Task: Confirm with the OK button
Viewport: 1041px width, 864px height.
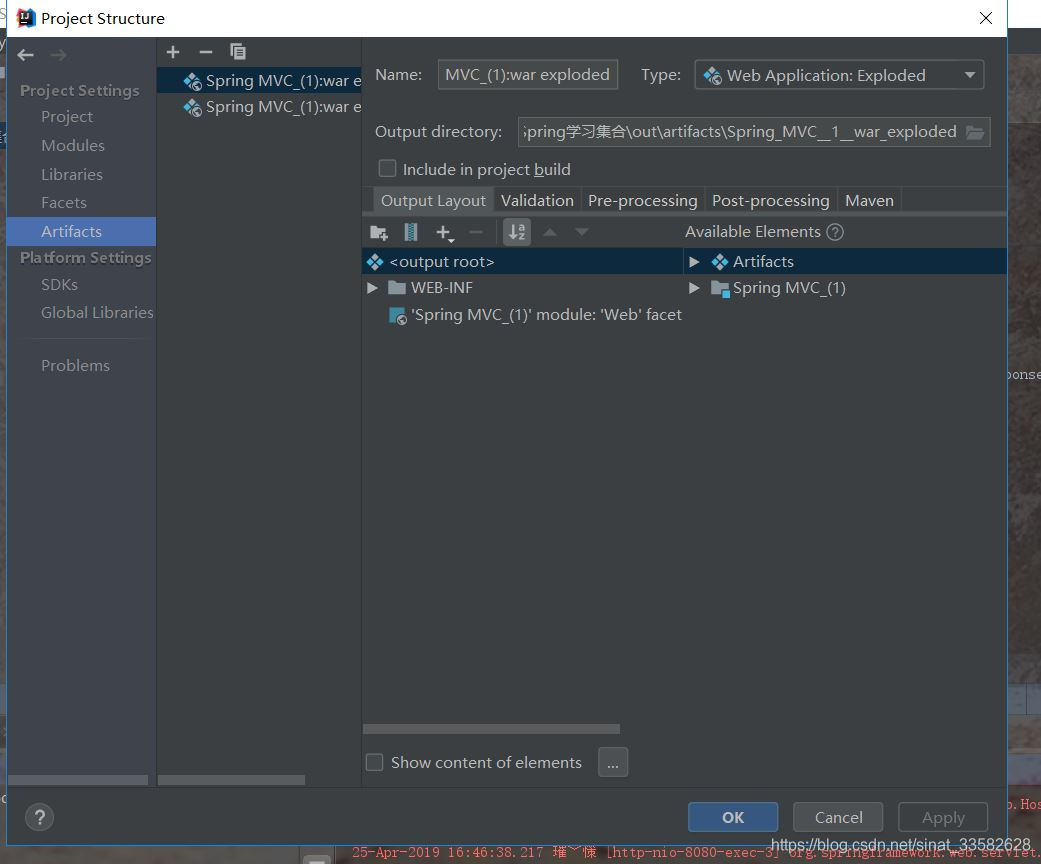Action: coord(733,817)
